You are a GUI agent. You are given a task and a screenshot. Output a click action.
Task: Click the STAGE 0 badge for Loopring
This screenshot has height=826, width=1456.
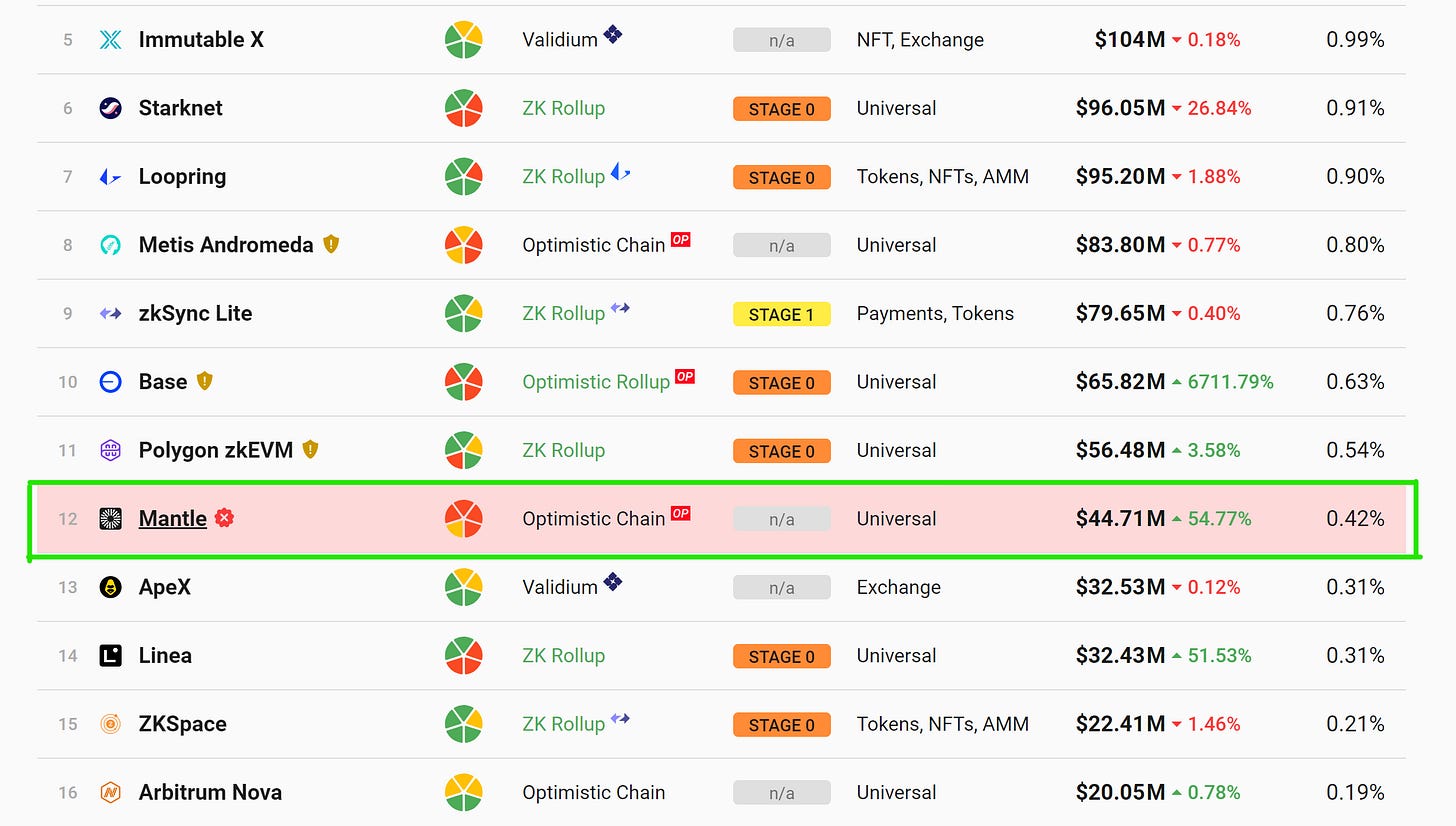(782, 178)
